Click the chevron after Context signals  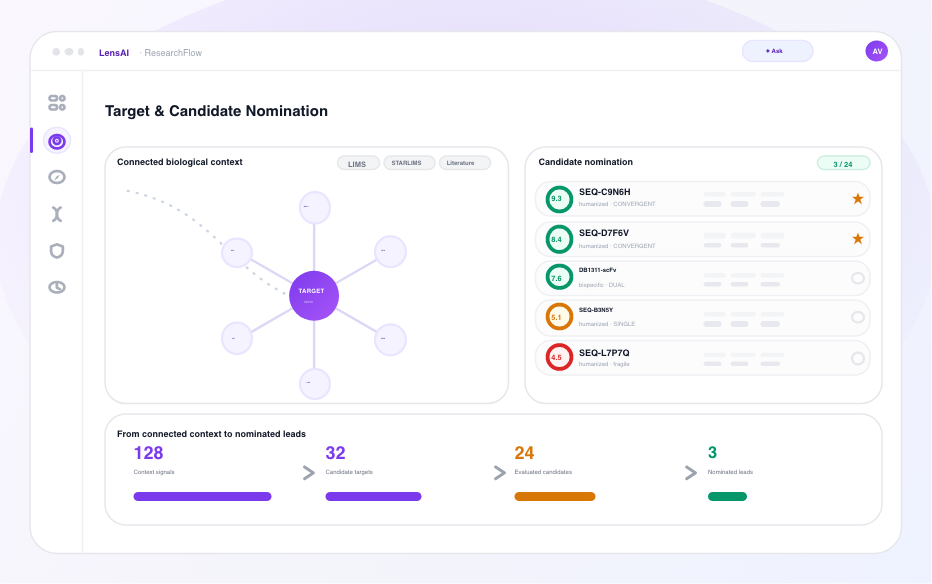tap(308, 473)
